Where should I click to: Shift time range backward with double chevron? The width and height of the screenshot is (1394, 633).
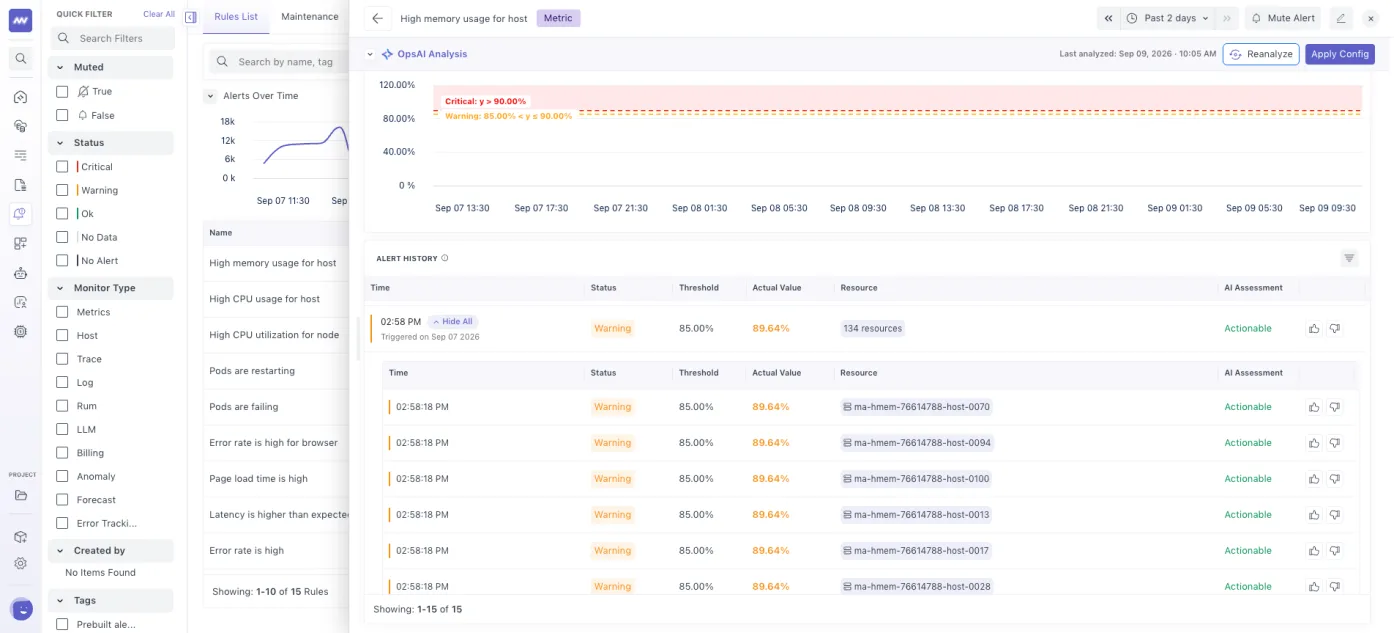click(1108, 18)
